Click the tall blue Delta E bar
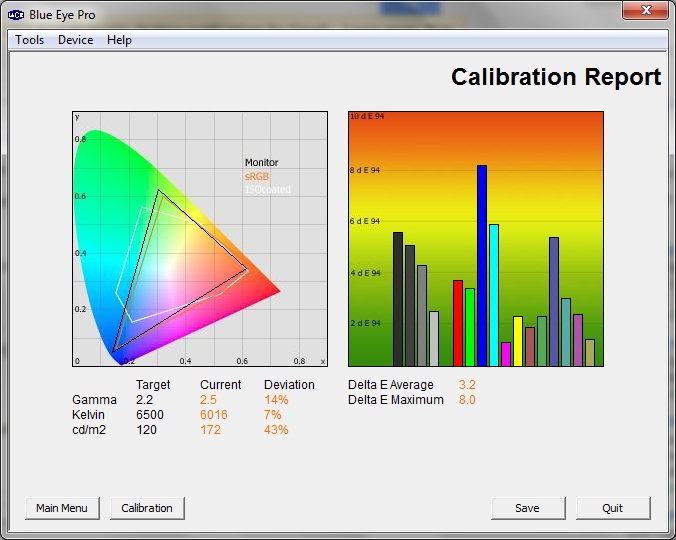Screen dimensions: 676x540 point(482,265)
